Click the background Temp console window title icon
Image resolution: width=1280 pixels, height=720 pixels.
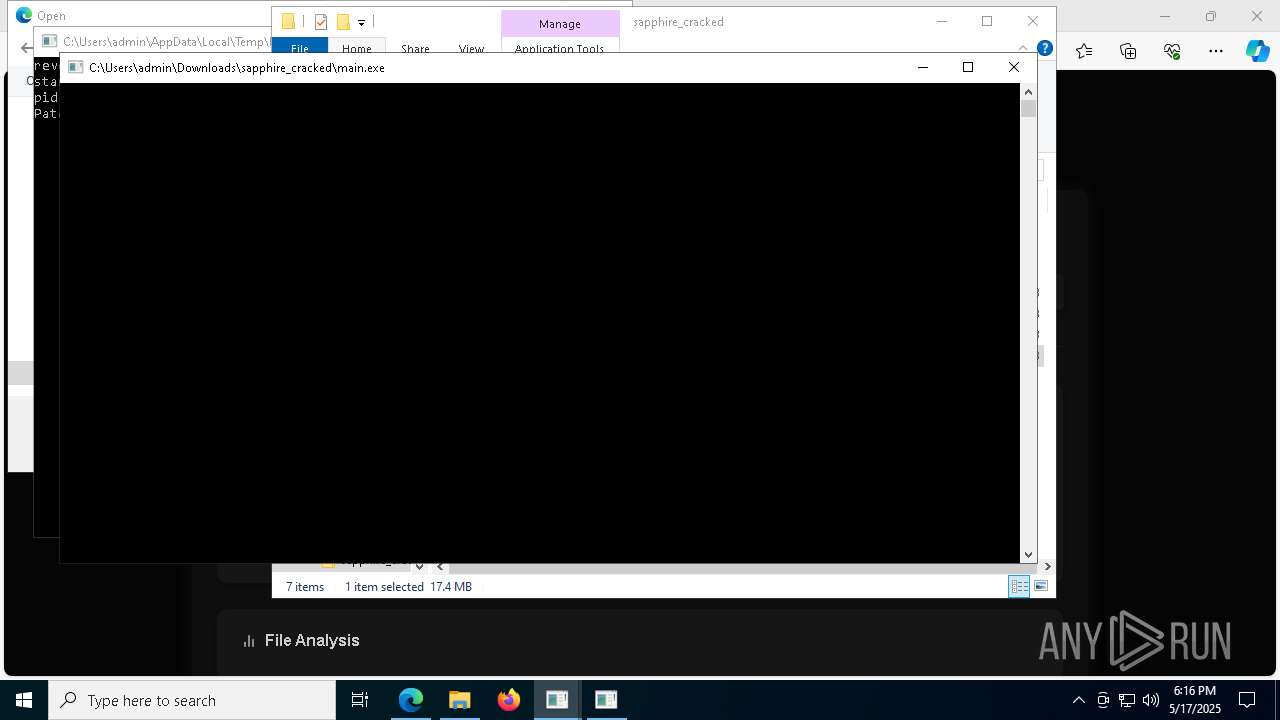49,41
